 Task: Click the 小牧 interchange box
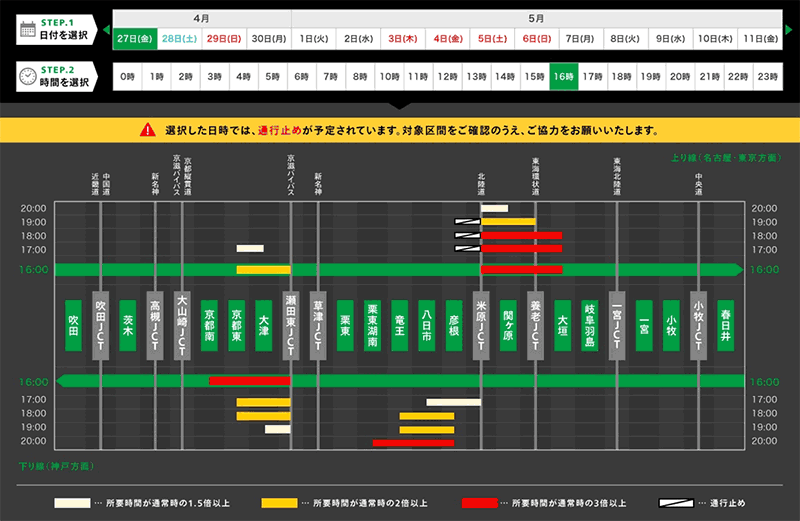(671, 326)
